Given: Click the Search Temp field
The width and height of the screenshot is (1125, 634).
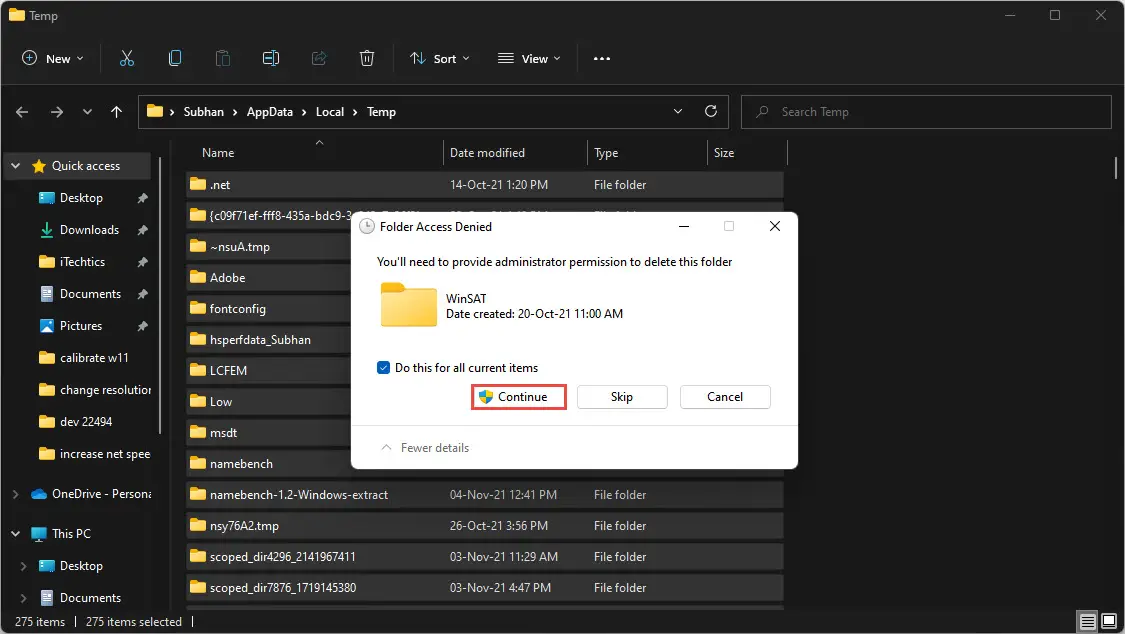Looking at the screenshot, I should pyautogui.click(x=926, y=112).
